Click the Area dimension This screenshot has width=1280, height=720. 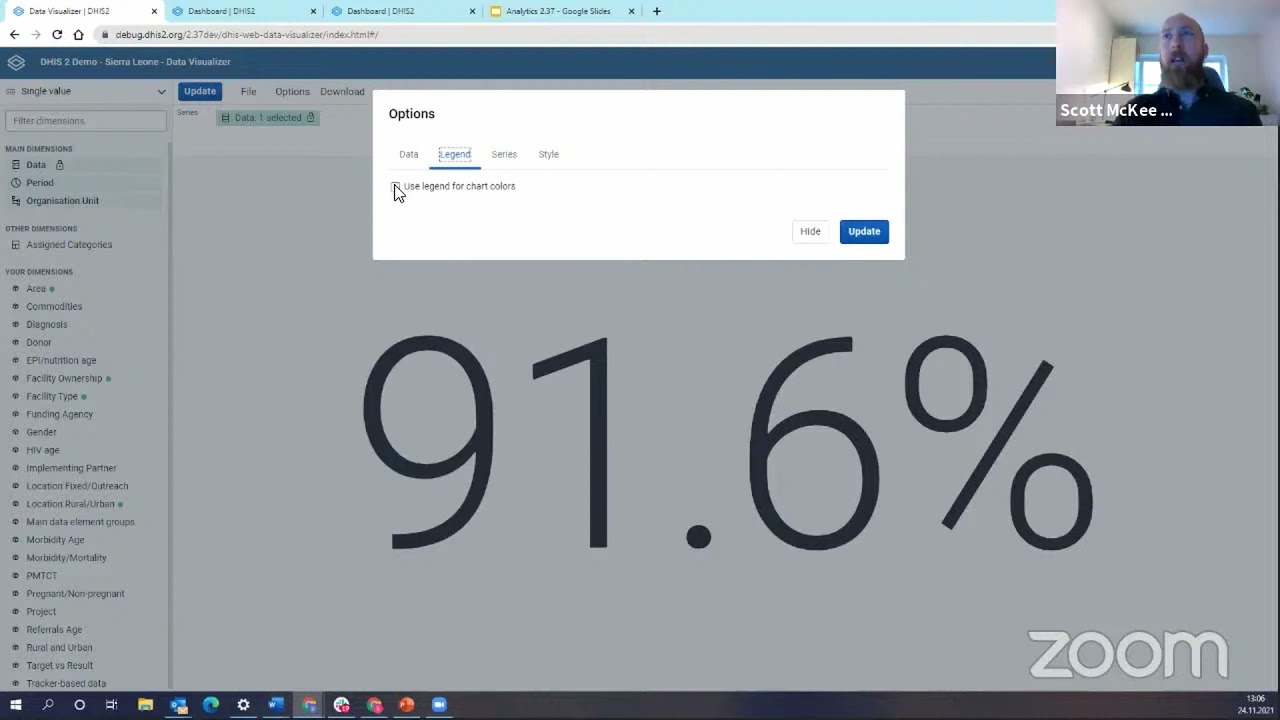[x=36, y=288]
